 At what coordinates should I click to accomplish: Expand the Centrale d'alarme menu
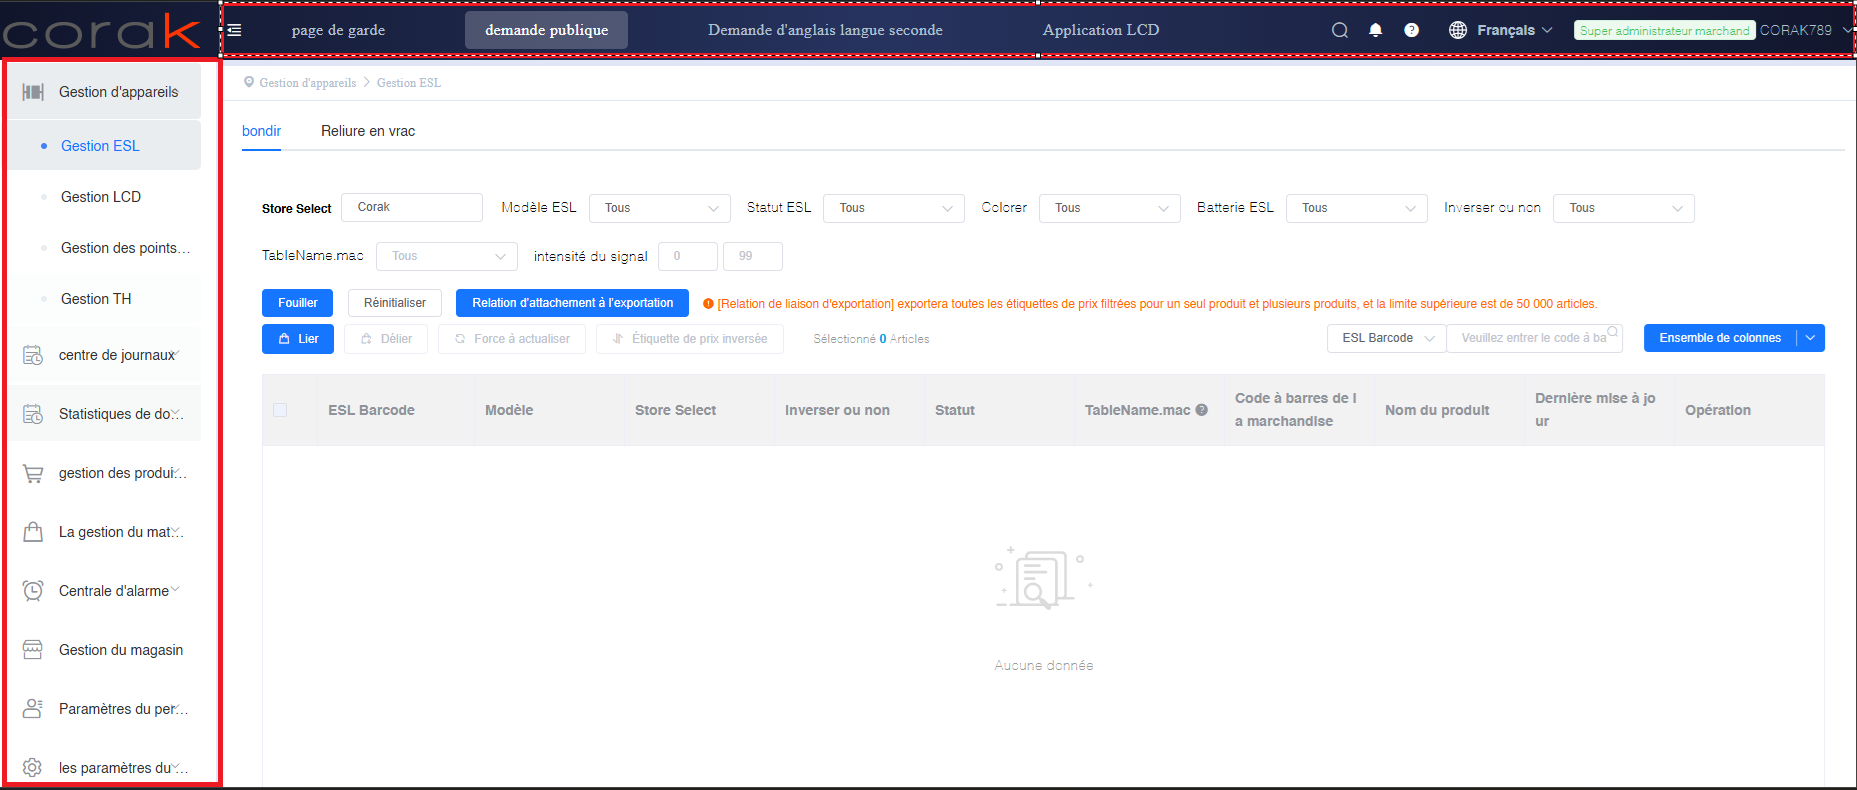[x=175, y=590]
